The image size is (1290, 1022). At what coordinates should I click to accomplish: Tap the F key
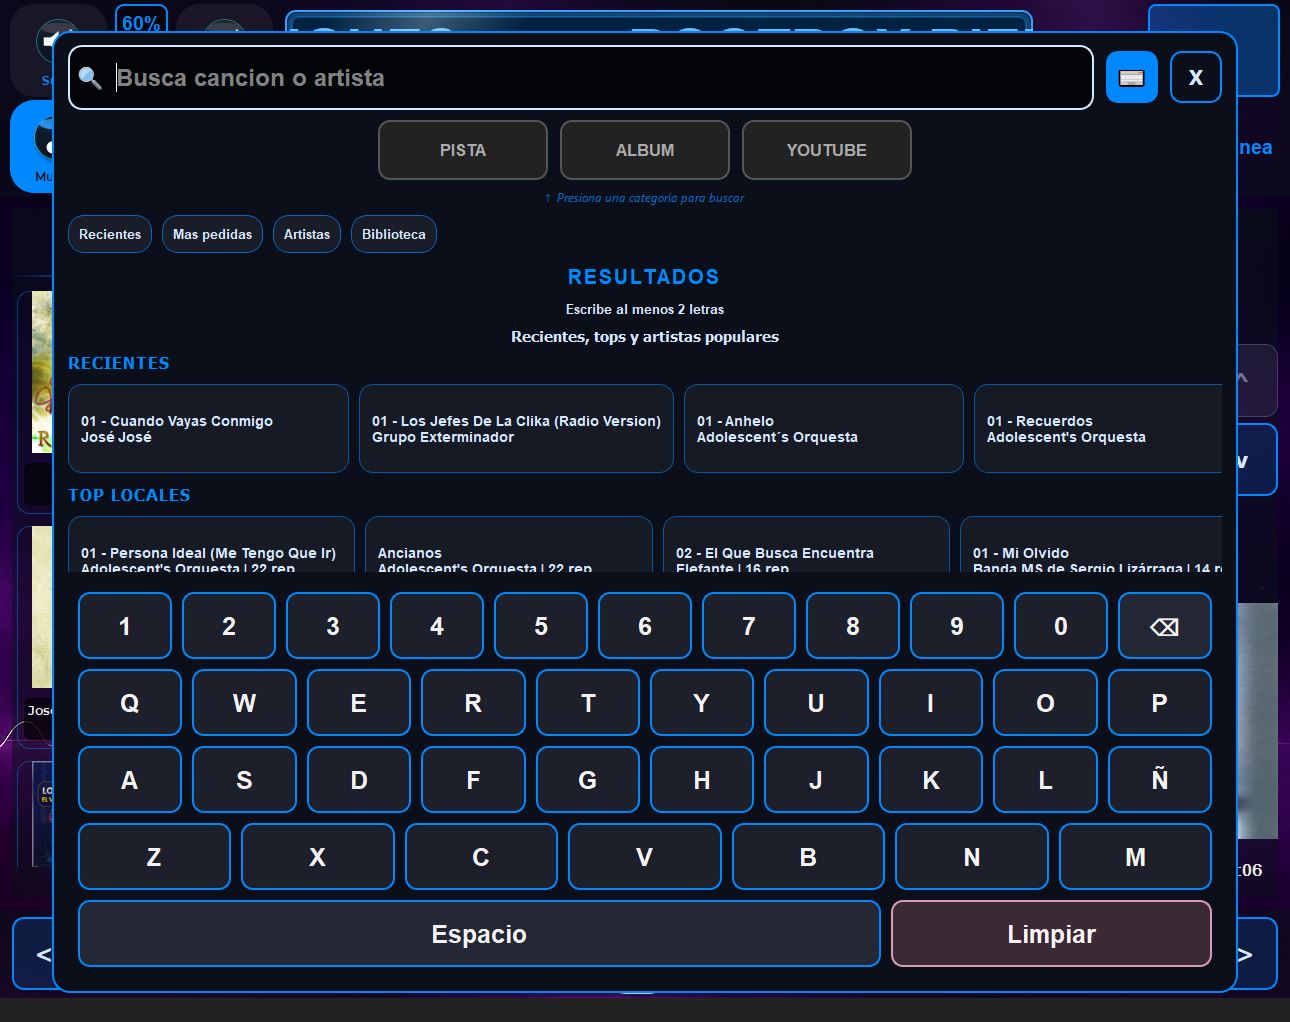[473, 780]
